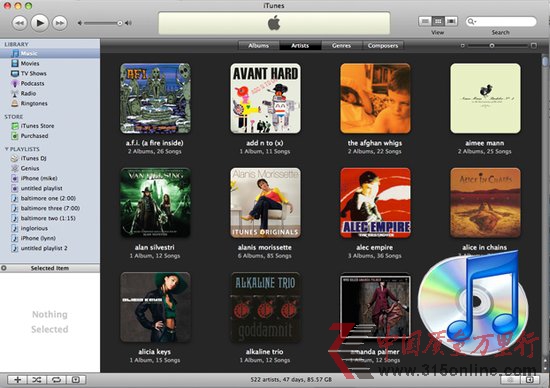Select baltimore one (2:00) playlist
This screenshot has height=388, width=550.
(x=50, y=198)
